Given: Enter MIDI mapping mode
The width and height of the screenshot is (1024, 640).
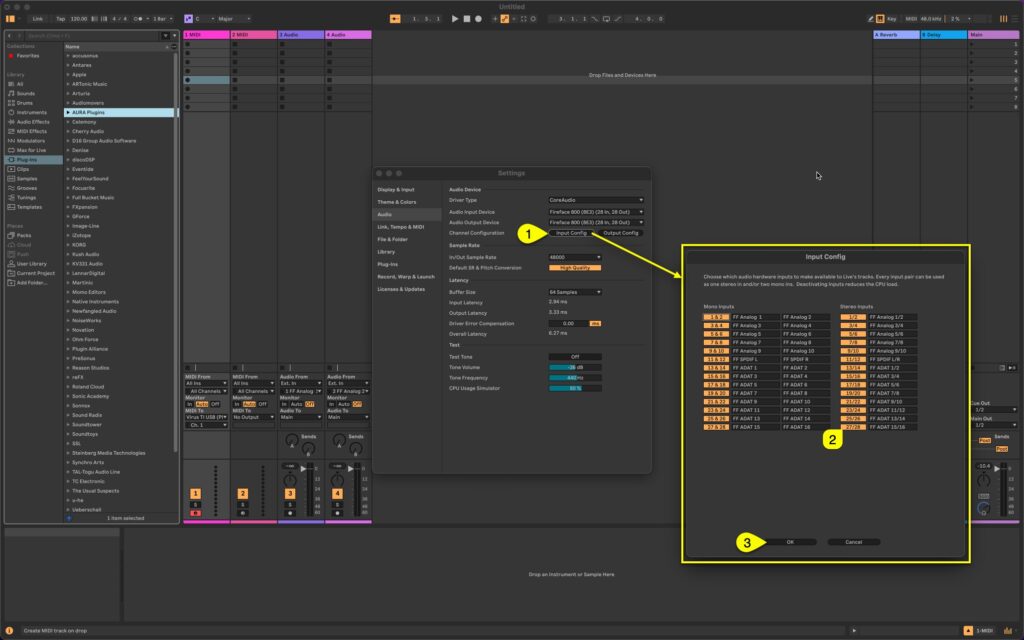Looking at the screenshot, I should pyautogui.click(x=911, y=18).
